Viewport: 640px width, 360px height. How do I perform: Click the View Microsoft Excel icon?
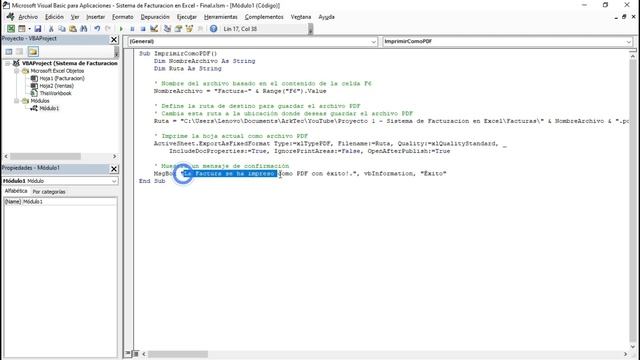point(11,29)
